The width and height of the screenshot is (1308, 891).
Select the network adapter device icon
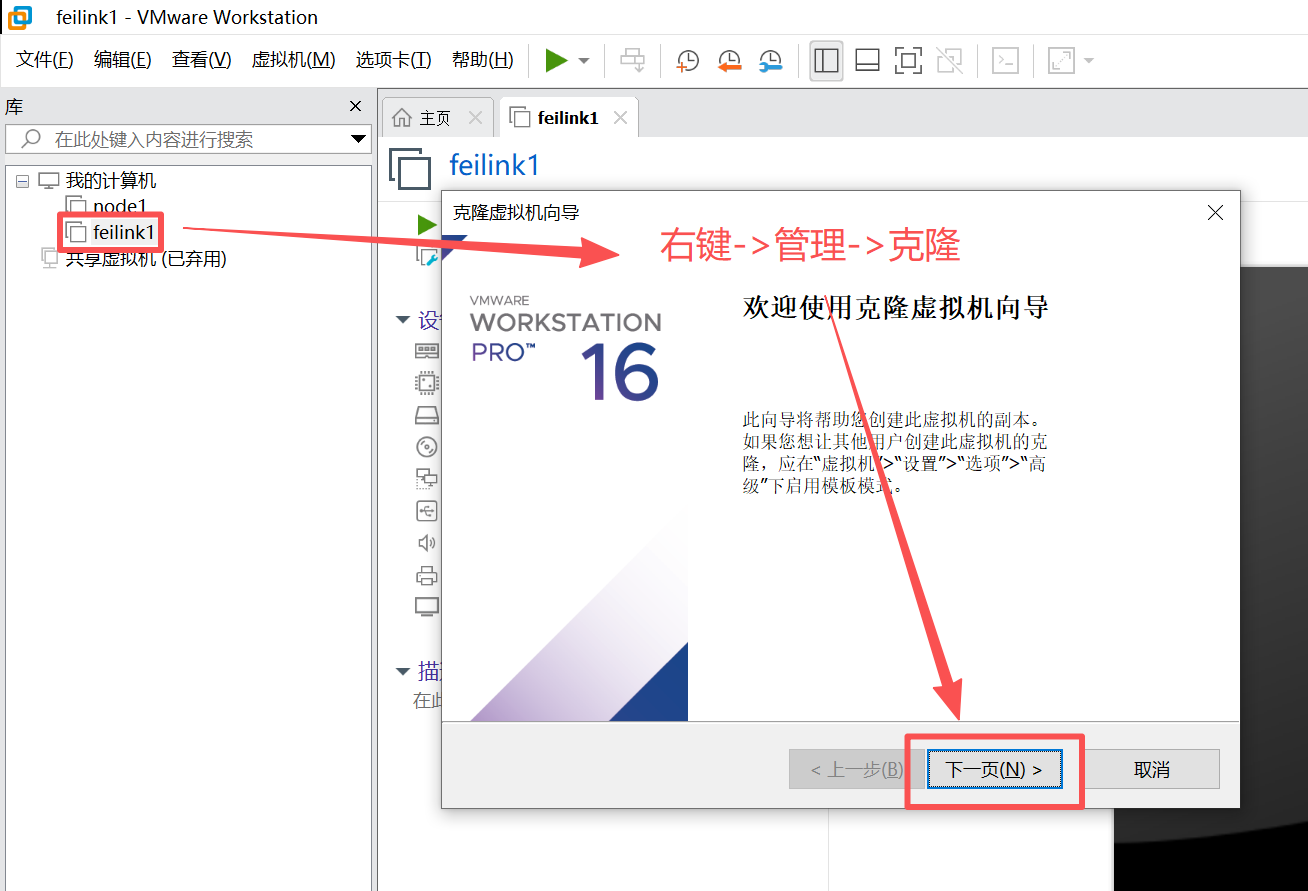click(x=427, y=479)
